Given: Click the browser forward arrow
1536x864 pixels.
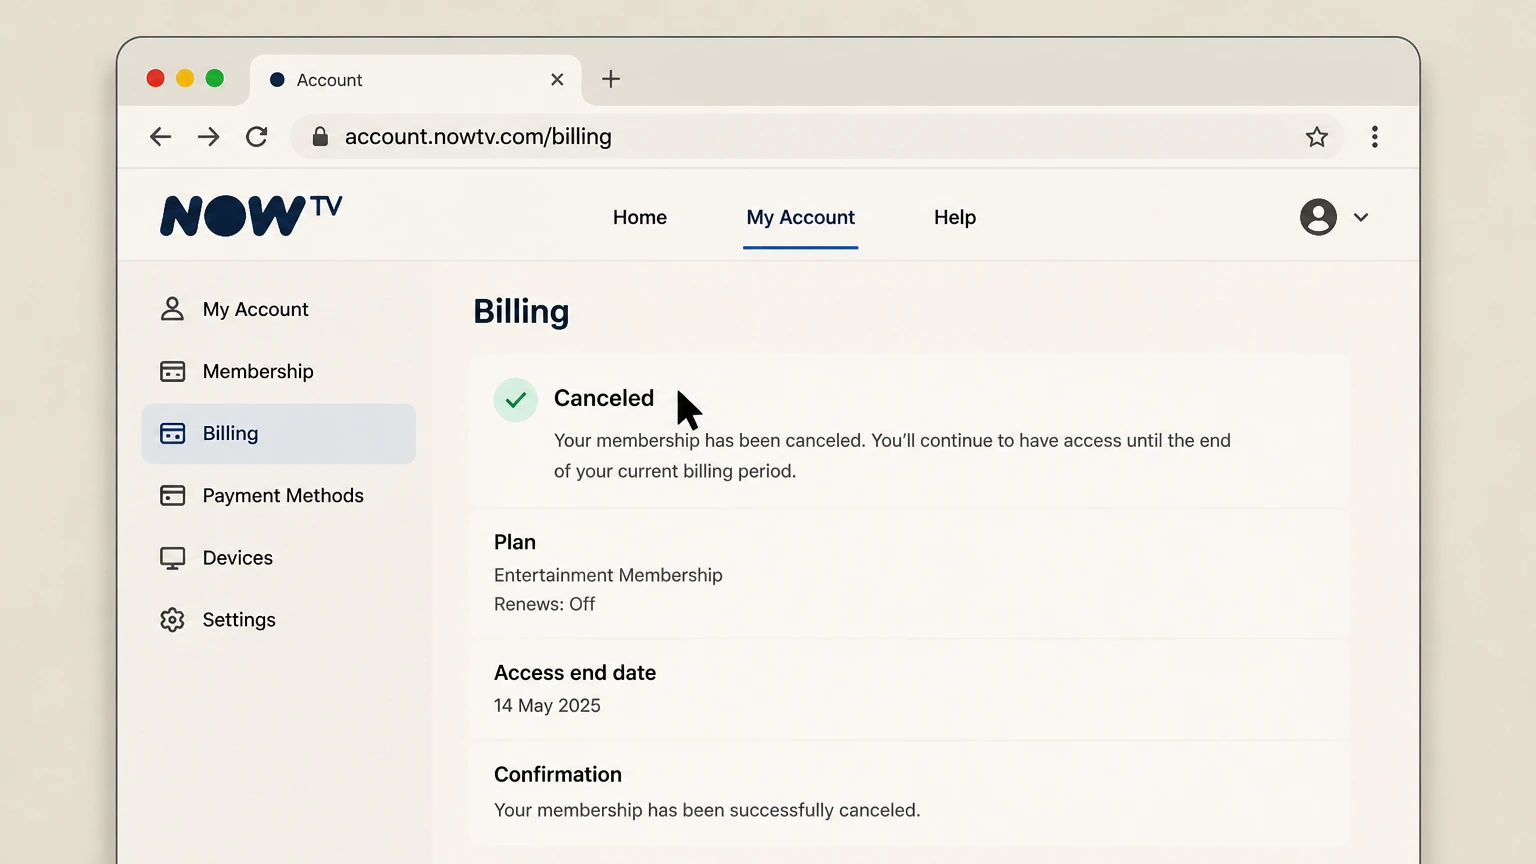Looking at the screenshot, I should point(208,137).
